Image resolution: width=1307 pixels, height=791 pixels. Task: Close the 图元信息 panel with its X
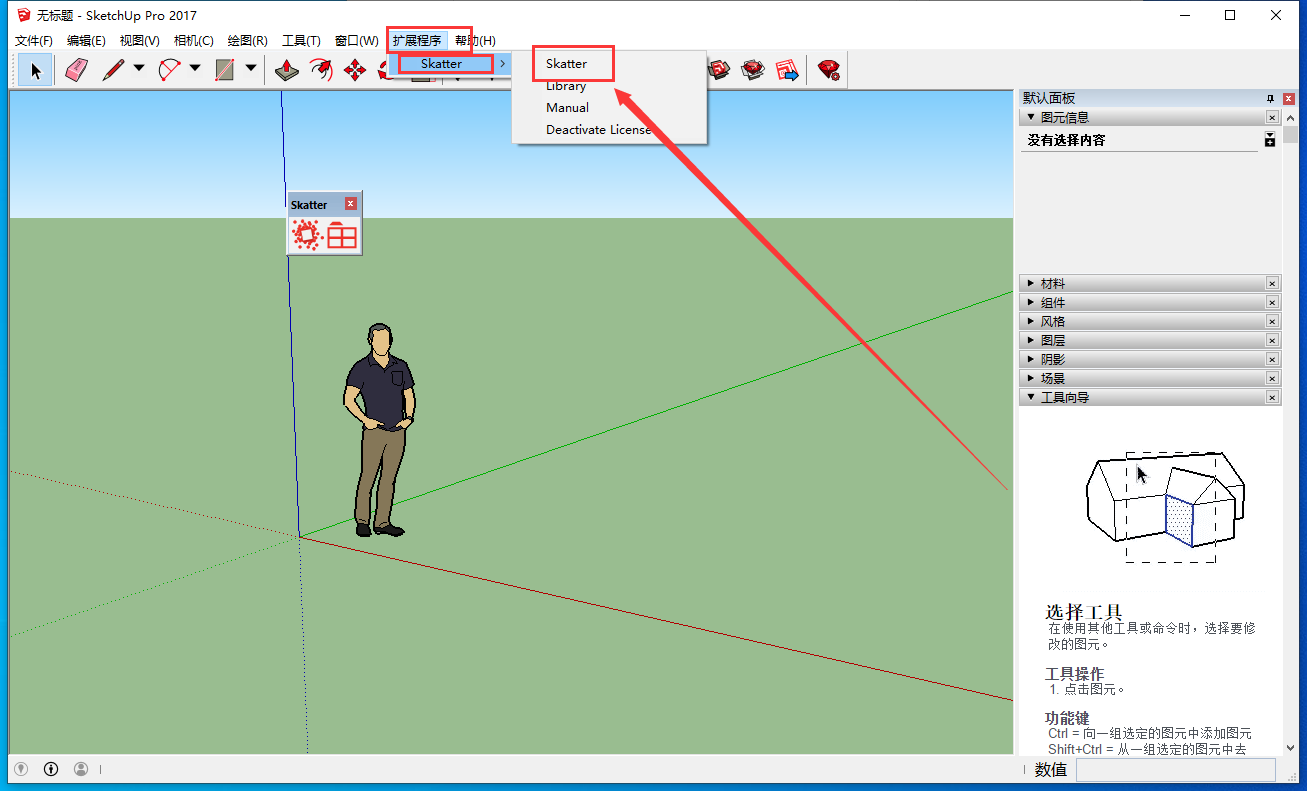click(x=1272, y=117)
